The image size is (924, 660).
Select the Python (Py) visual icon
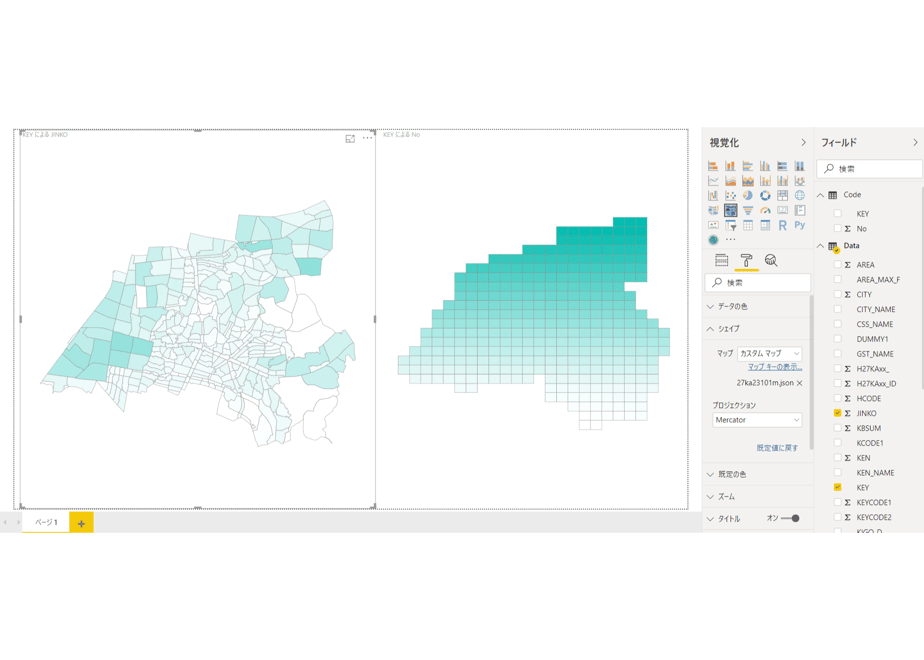coord(800,225)
